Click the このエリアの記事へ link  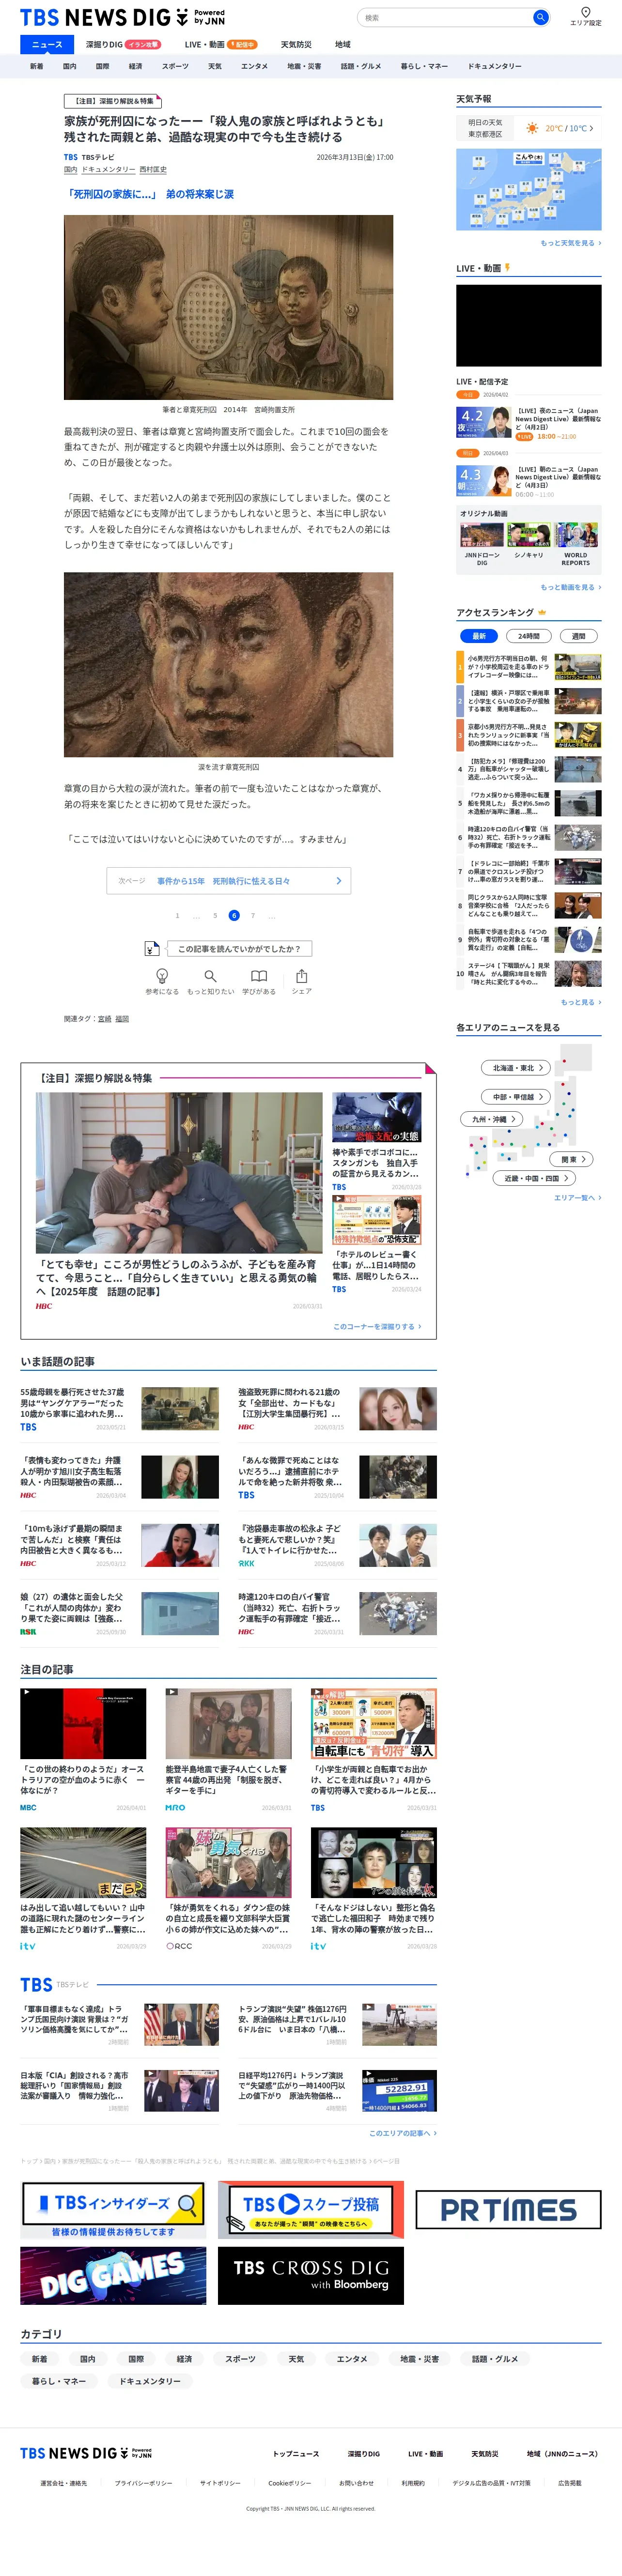click(403, 2133)
